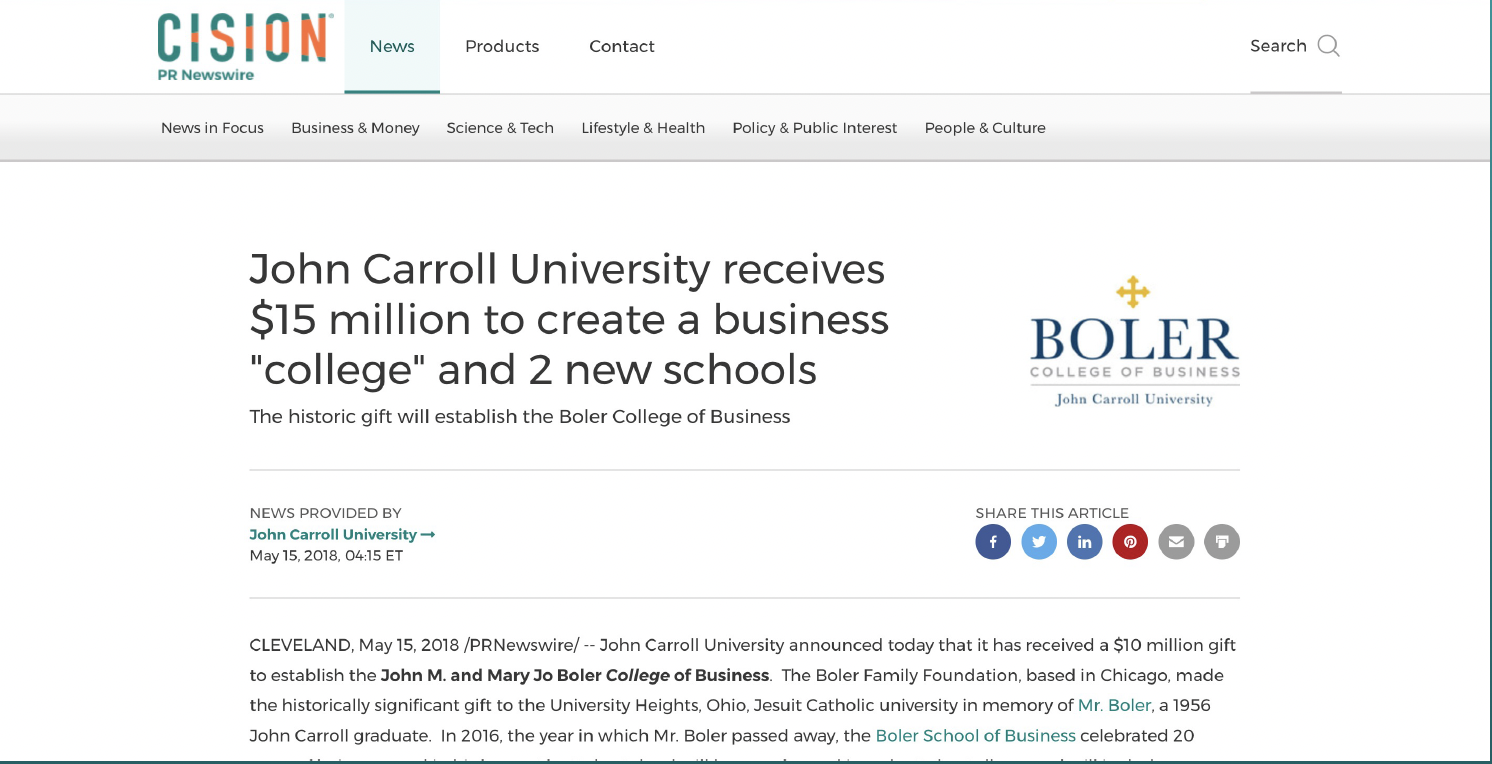Click the 'NEWS PROVIDED BY' label
The image size is (1492, 764).
325,513
